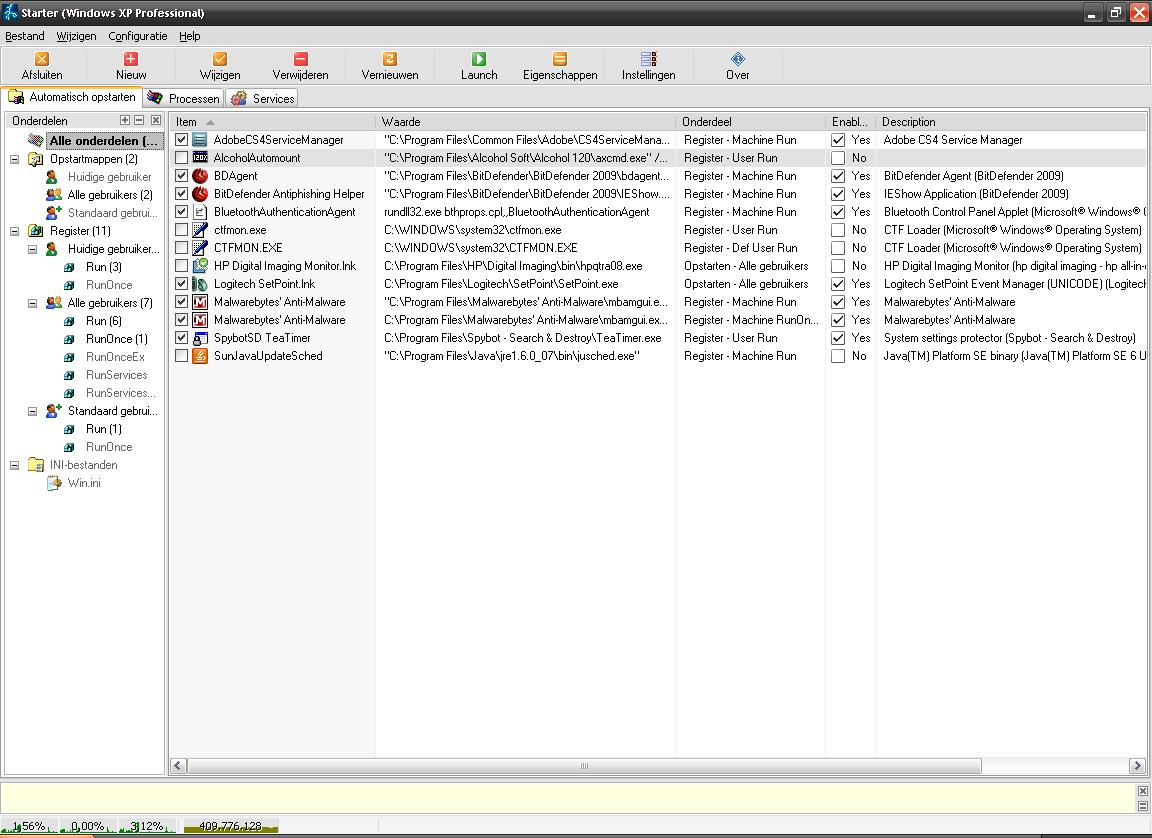
Task: Close the yellow info pane
Action: click(x=1142, y=791)
